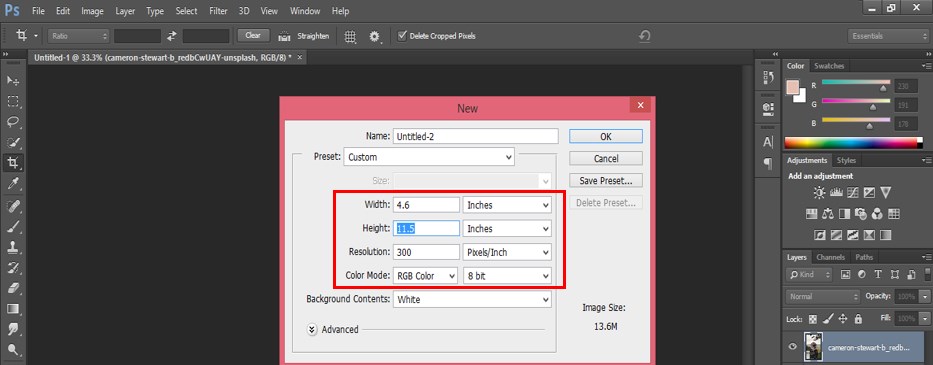Toggle lock position for the layer
The image size is (933, 365).
tap(843, 319)
